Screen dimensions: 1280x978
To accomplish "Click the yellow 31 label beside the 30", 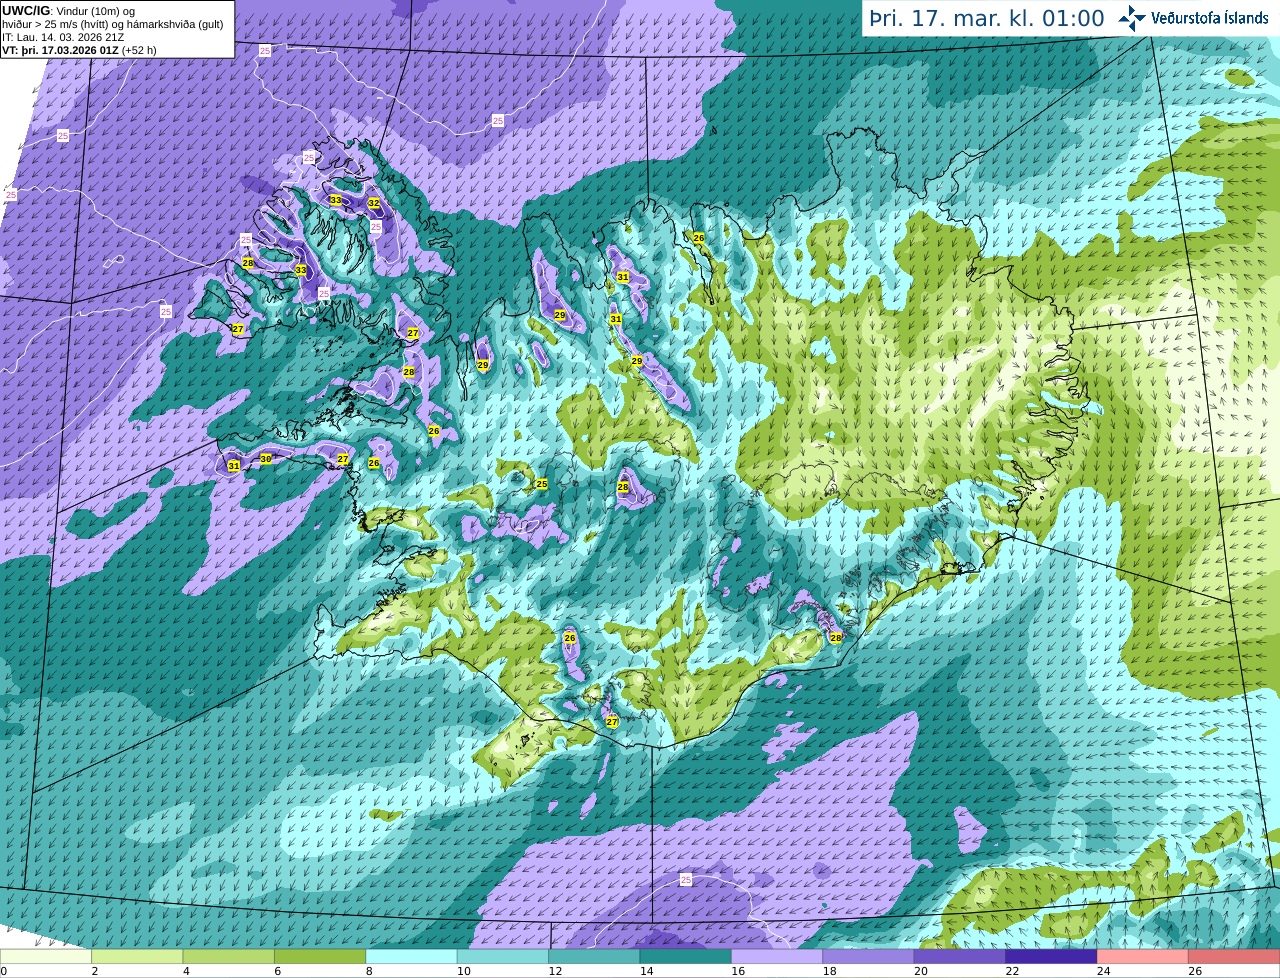I will (x=234, y=466).
